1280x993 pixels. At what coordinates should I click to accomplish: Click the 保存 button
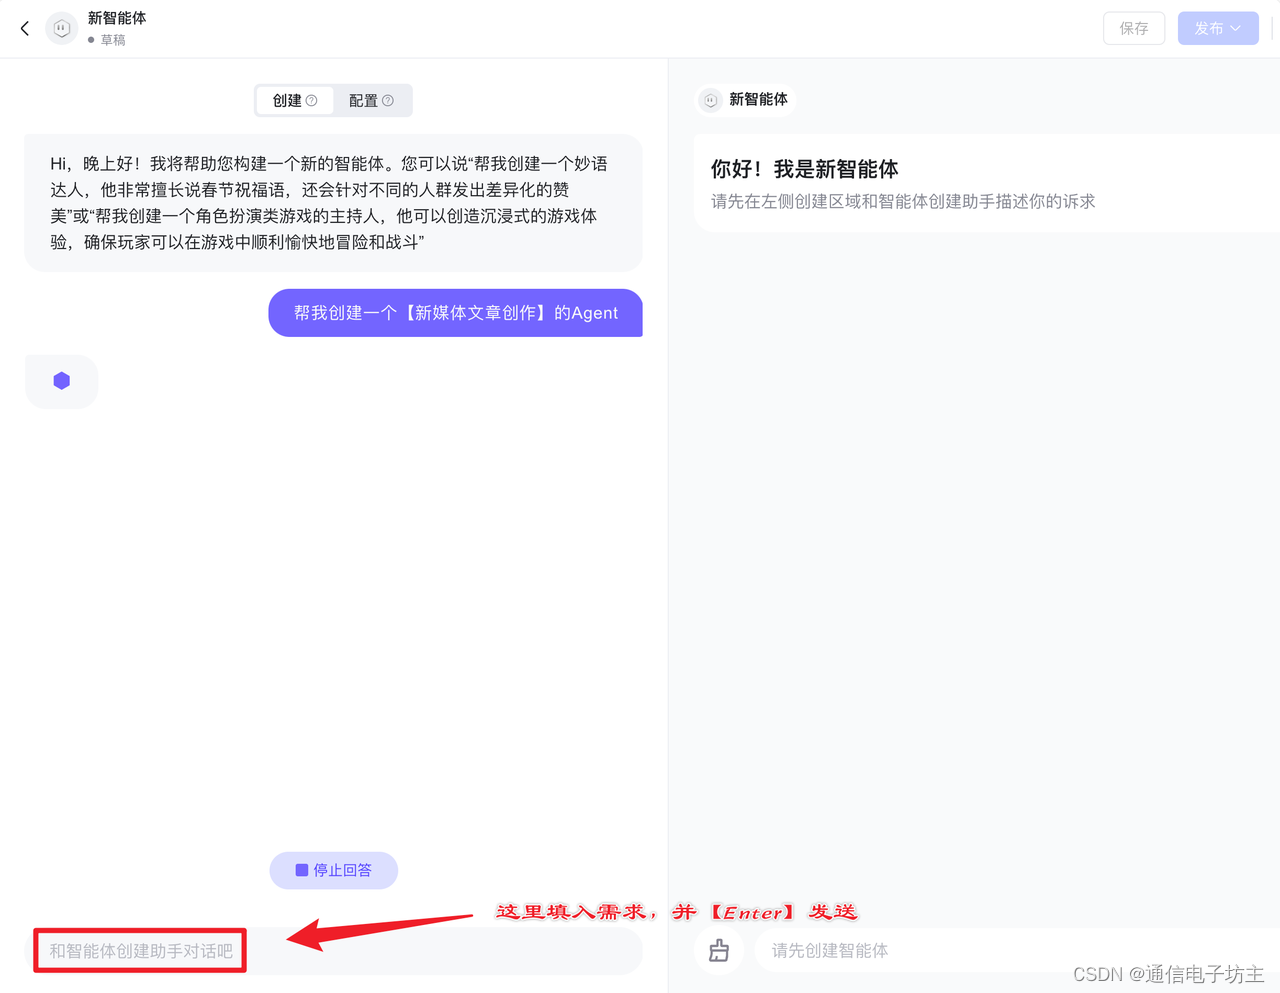[1134, 28]
